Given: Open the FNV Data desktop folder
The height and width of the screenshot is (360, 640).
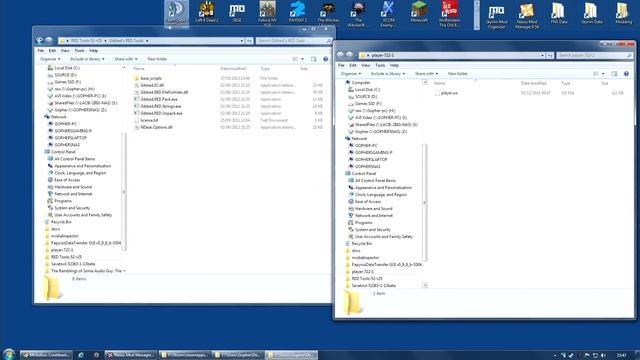Looking at the screenshot, I should [558, 14].
